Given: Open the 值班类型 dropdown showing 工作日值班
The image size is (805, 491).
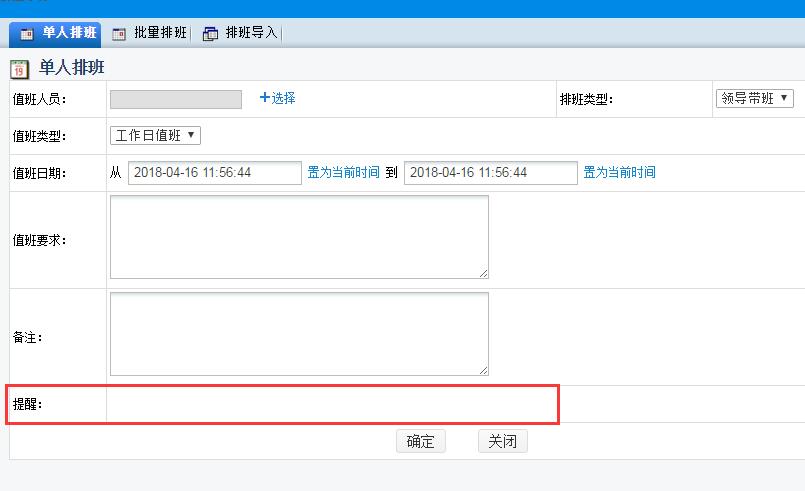Looking at the screenshot, I should pyautogui.click(x=155, y=135).
